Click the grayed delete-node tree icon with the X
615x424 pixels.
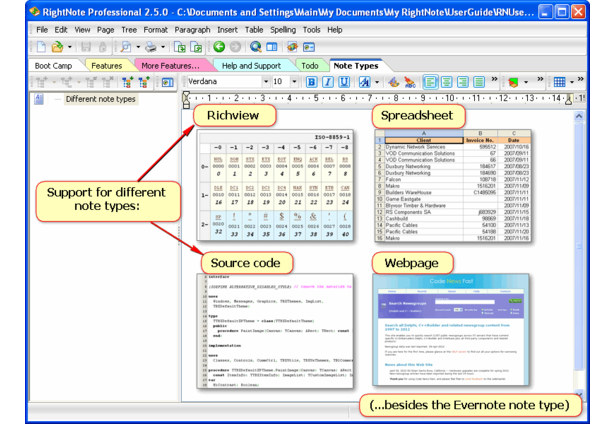[x=107, y=82]
